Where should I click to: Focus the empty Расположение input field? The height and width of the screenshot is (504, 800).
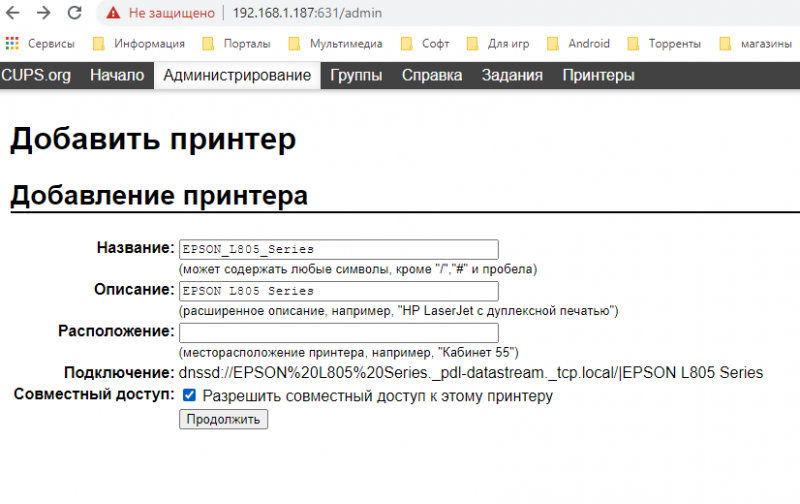pyautogui.click(x=339, y=333)
